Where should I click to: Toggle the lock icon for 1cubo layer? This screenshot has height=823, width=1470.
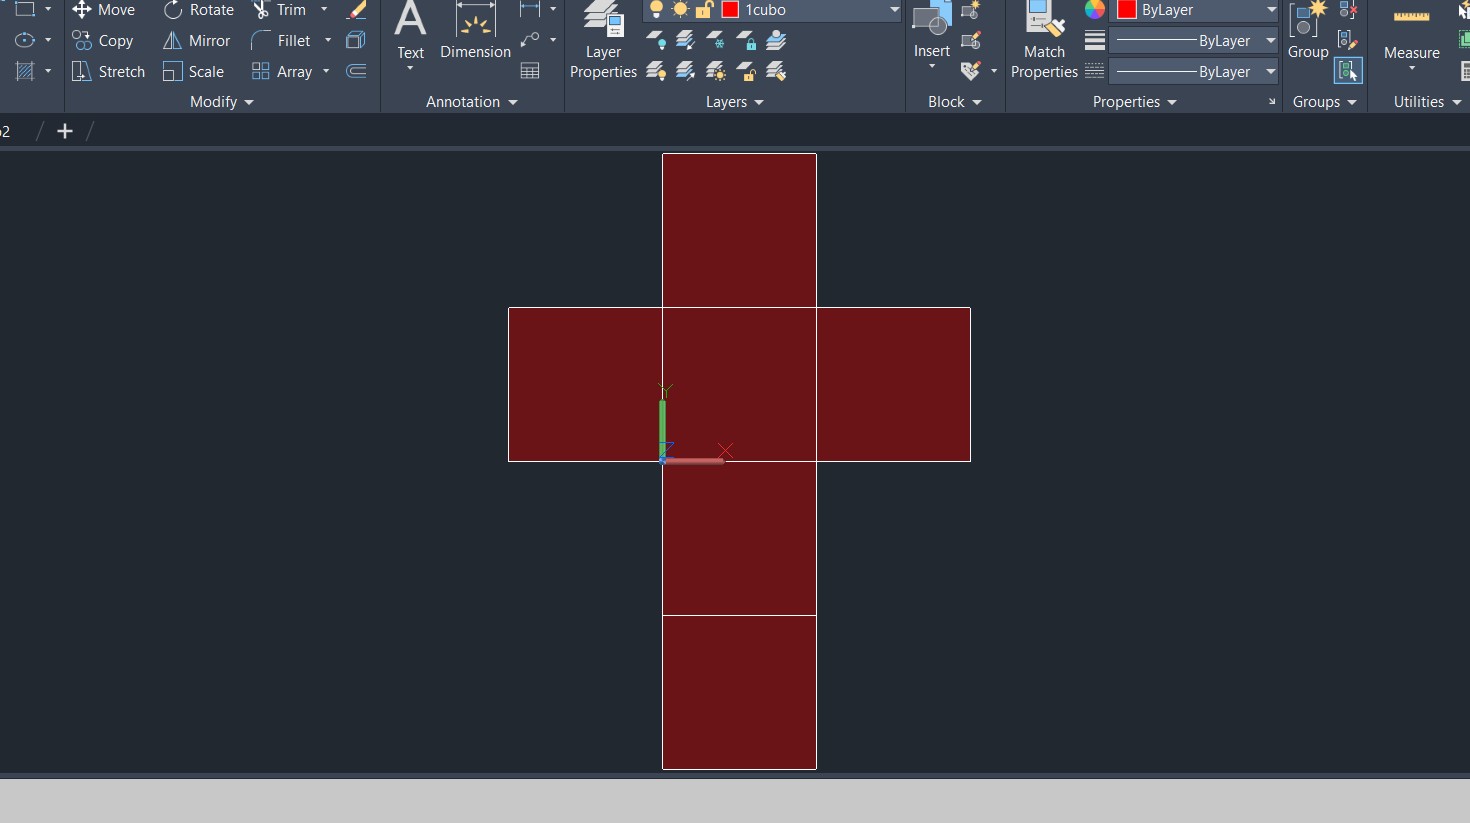(704, 10)
